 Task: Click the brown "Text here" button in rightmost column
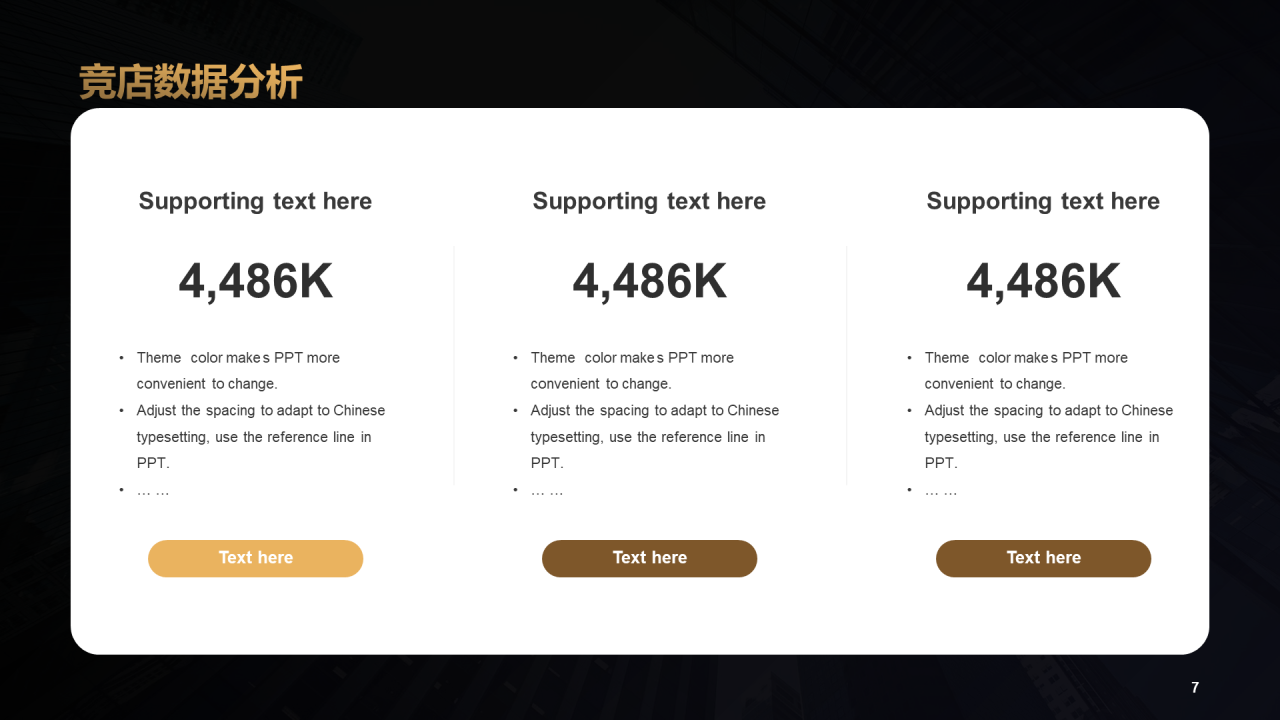(1043, 558)
